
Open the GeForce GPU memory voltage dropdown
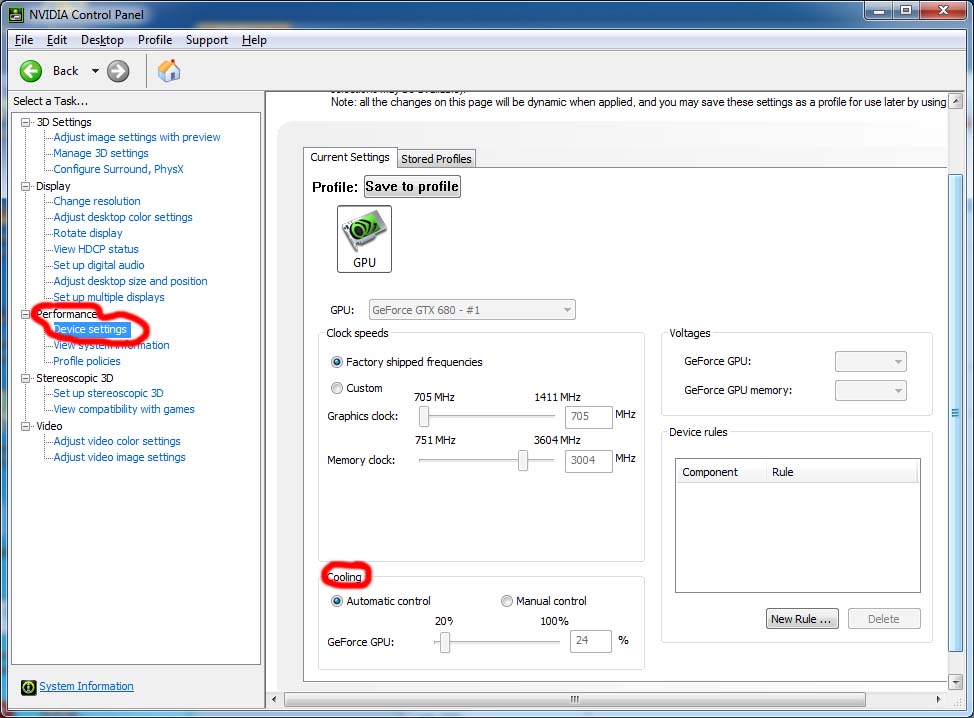click(871, 391)
